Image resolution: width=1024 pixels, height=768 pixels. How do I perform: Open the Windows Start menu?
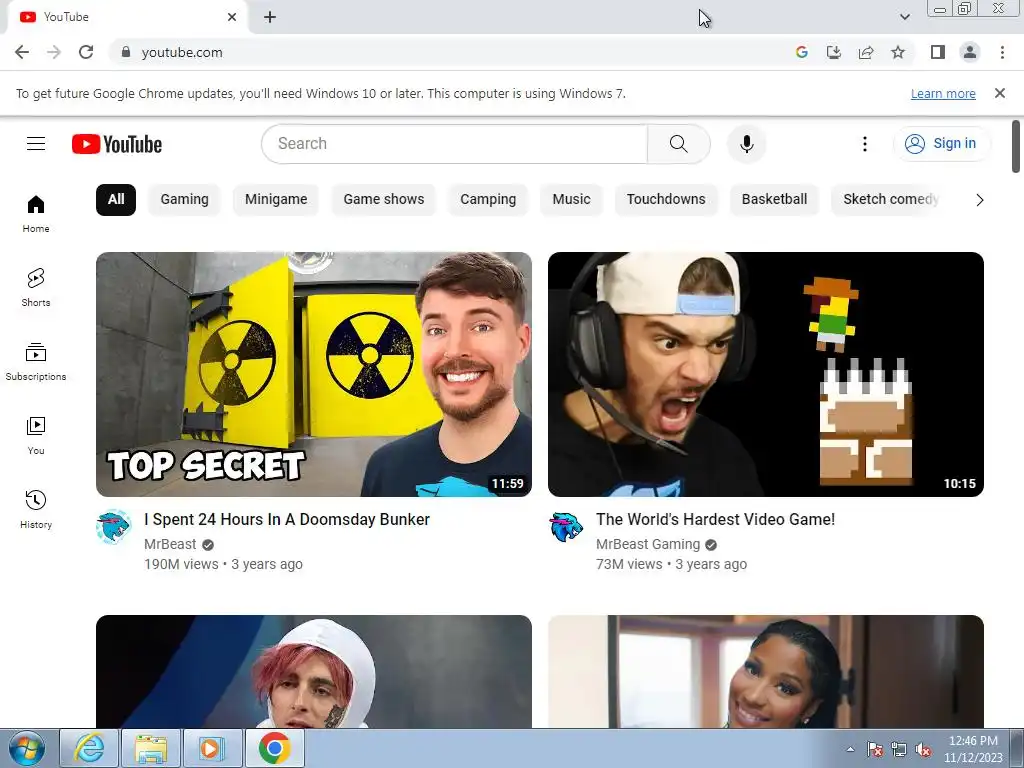pos(27,748)
